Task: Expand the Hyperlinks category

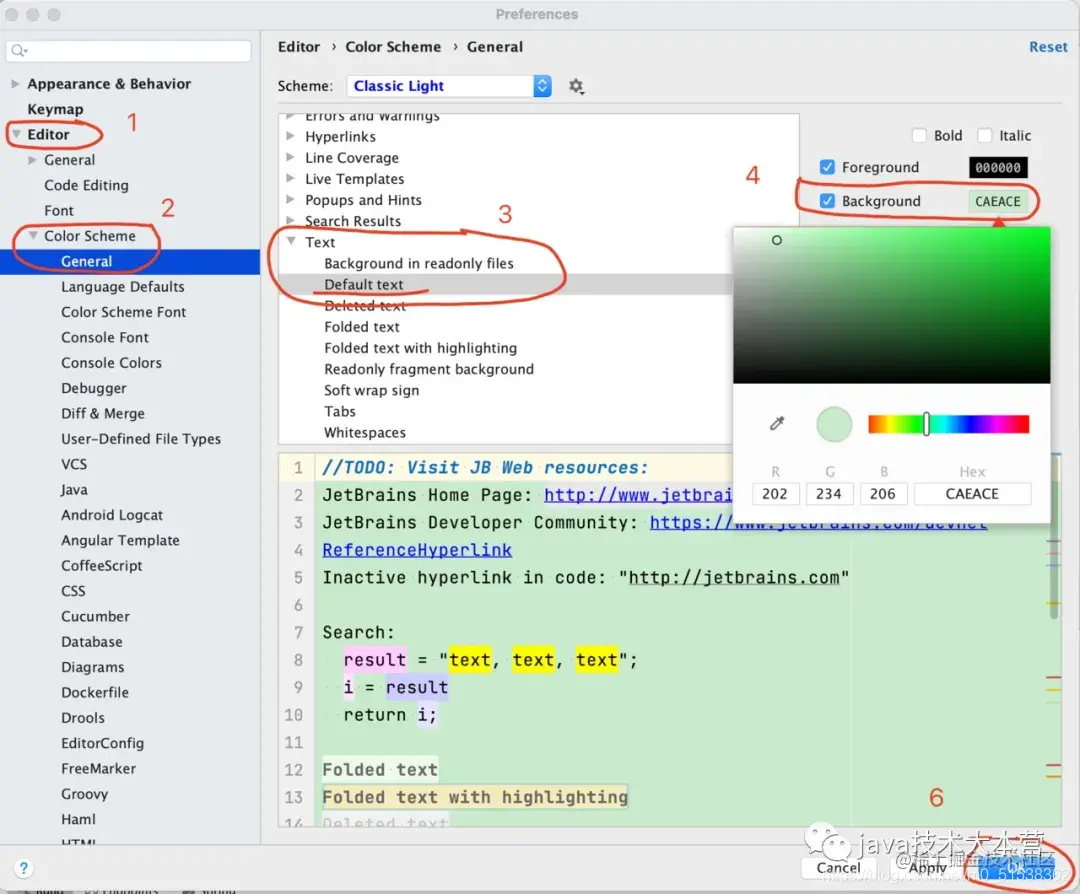Action: pyautogui.click(x=291, y=136)
